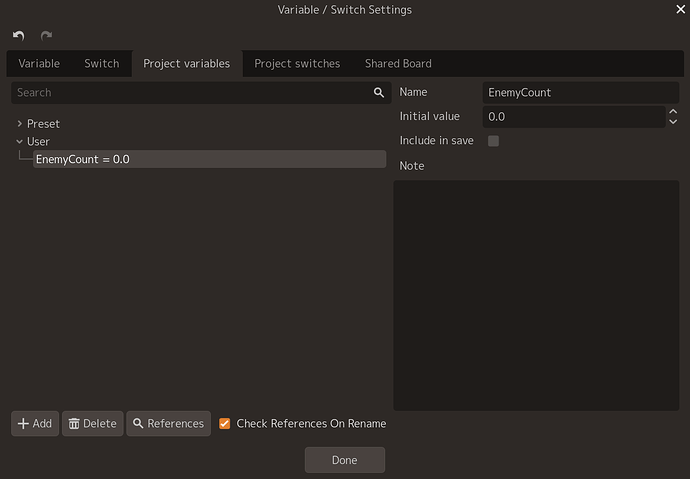The image size is (690, 479).
Task: Click the Include in save label
Action: tap(437, 141)
